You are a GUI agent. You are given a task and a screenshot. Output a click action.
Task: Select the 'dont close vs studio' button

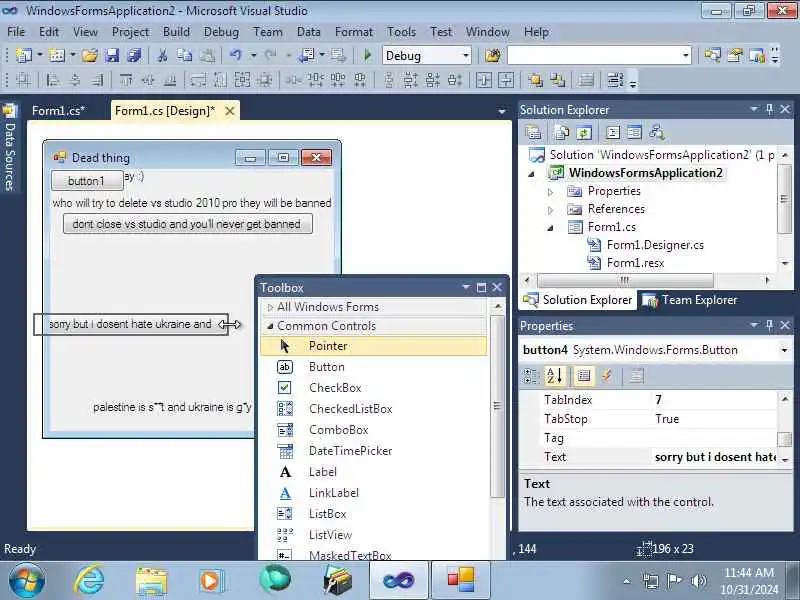[187, 224]
